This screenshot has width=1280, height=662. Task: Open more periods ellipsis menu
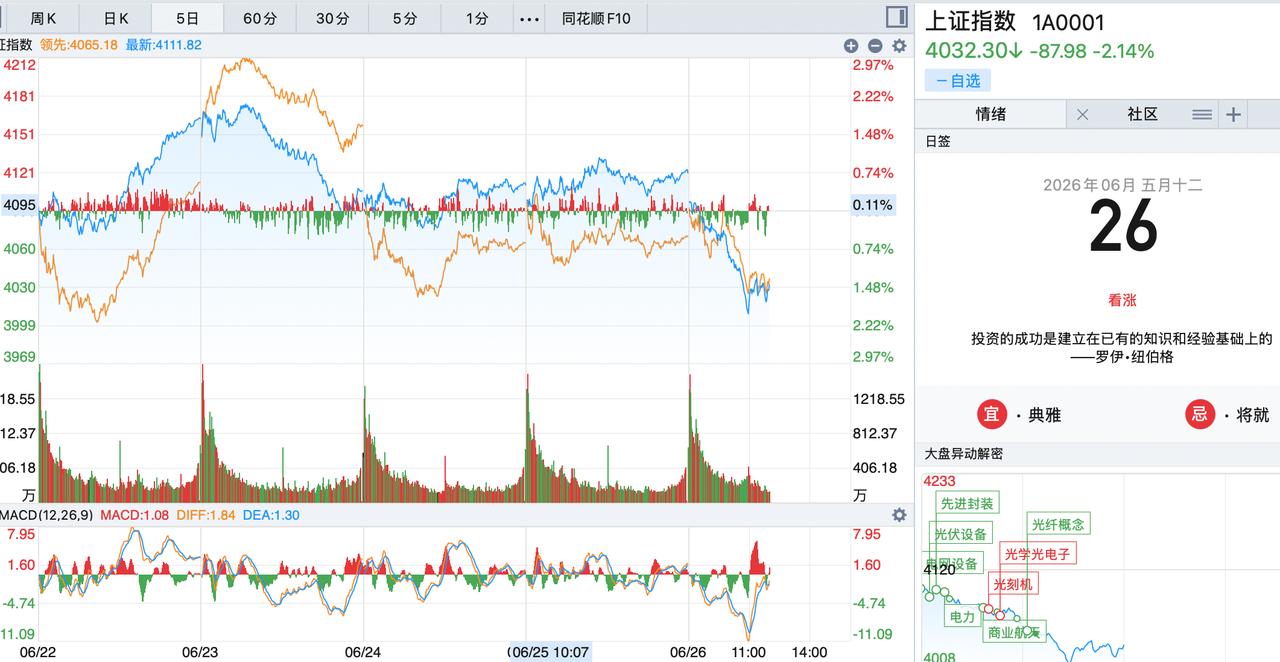(x=530, y=18)
